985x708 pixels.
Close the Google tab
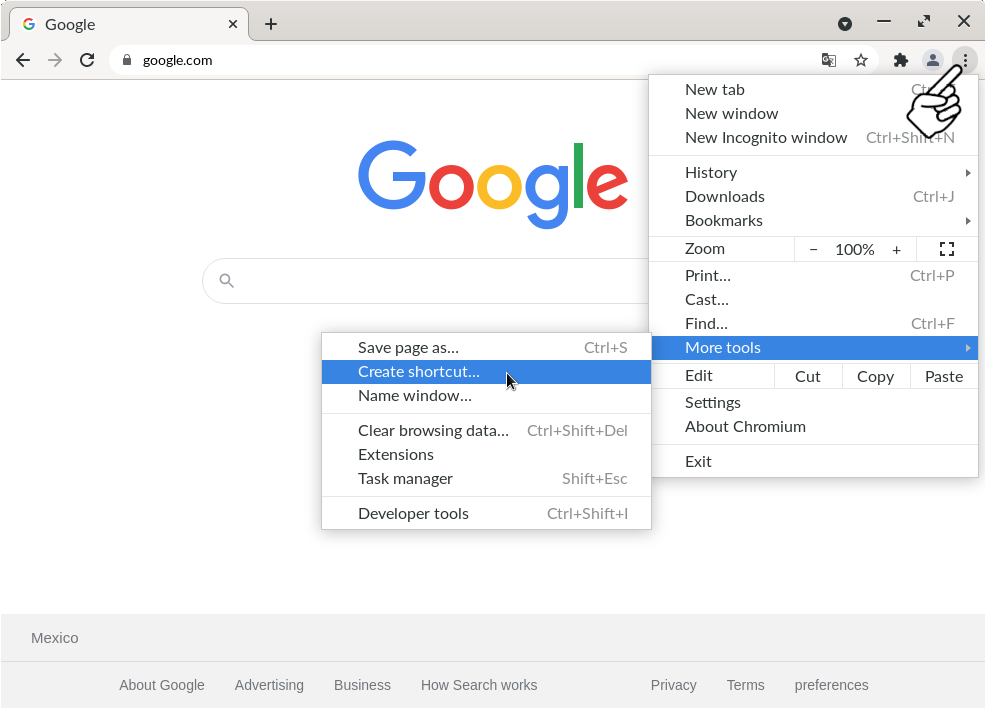(232, 24)
